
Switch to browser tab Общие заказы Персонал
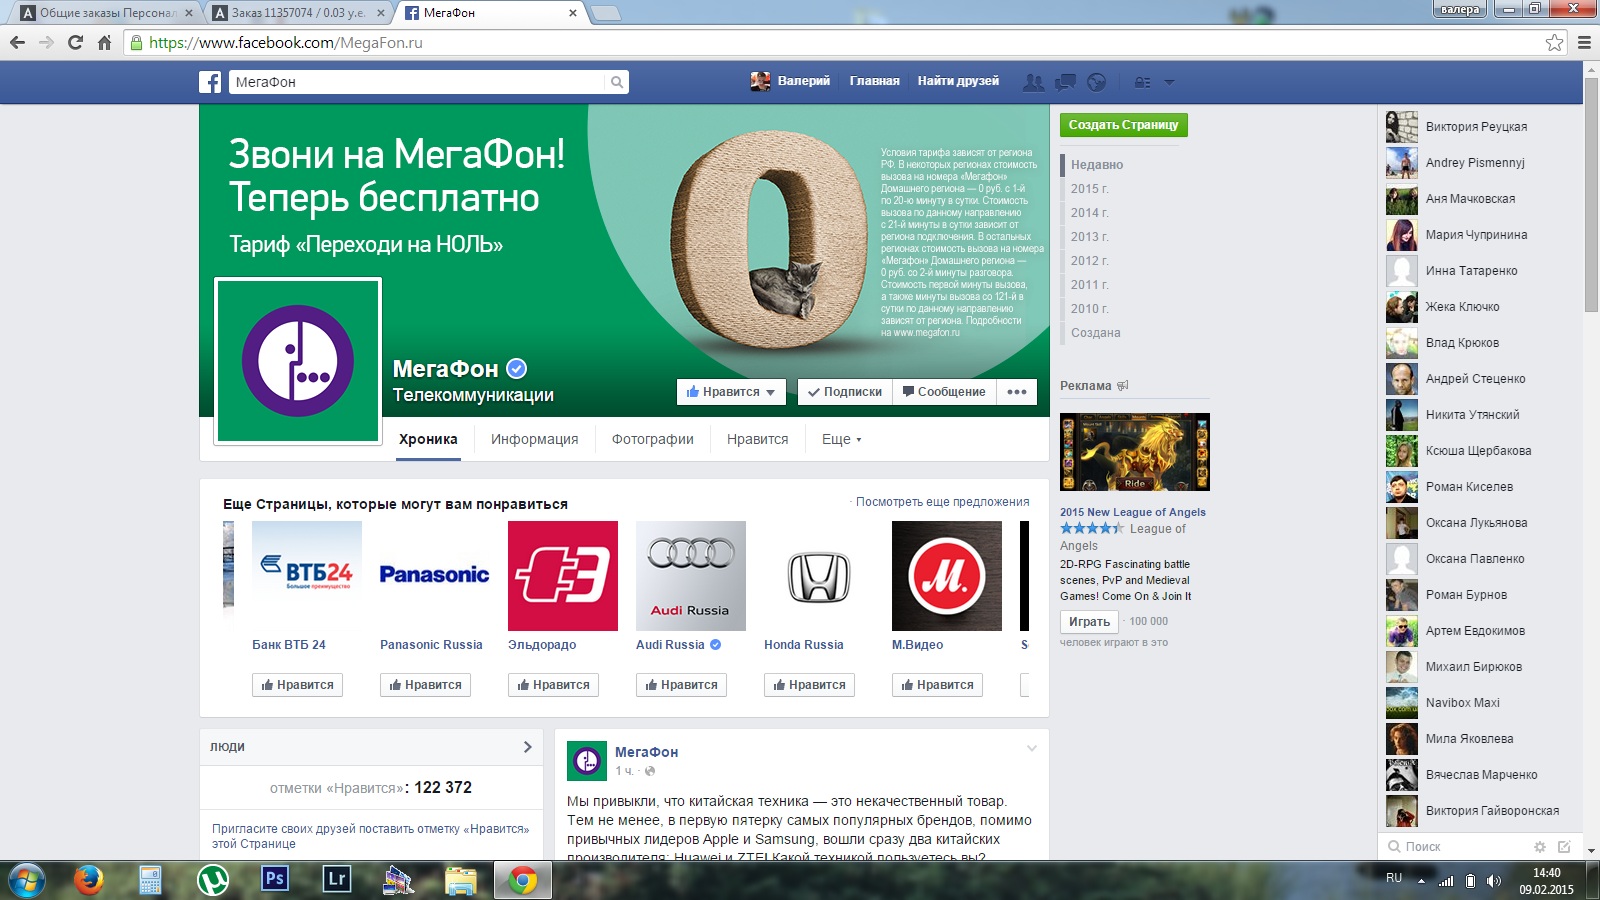tap(107, 13)
